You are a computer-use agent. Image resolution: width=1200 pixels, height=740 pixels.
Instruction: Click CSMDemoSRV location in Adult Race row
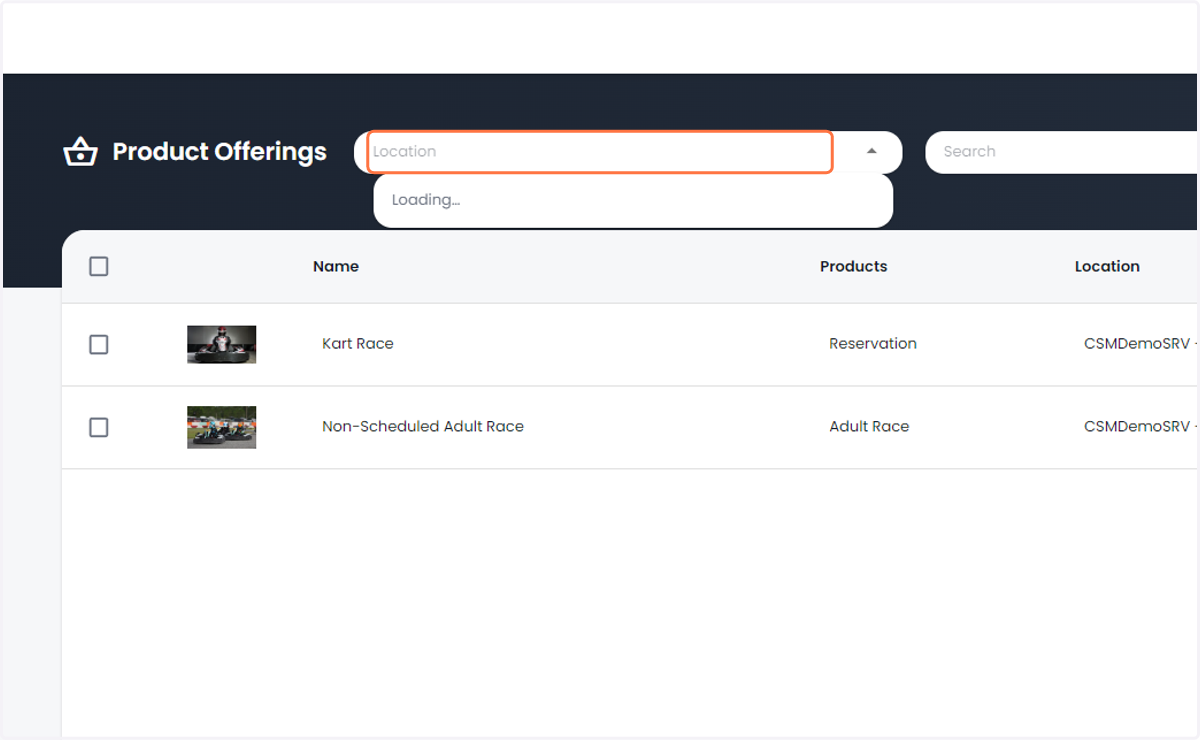tap(1140, 426)
